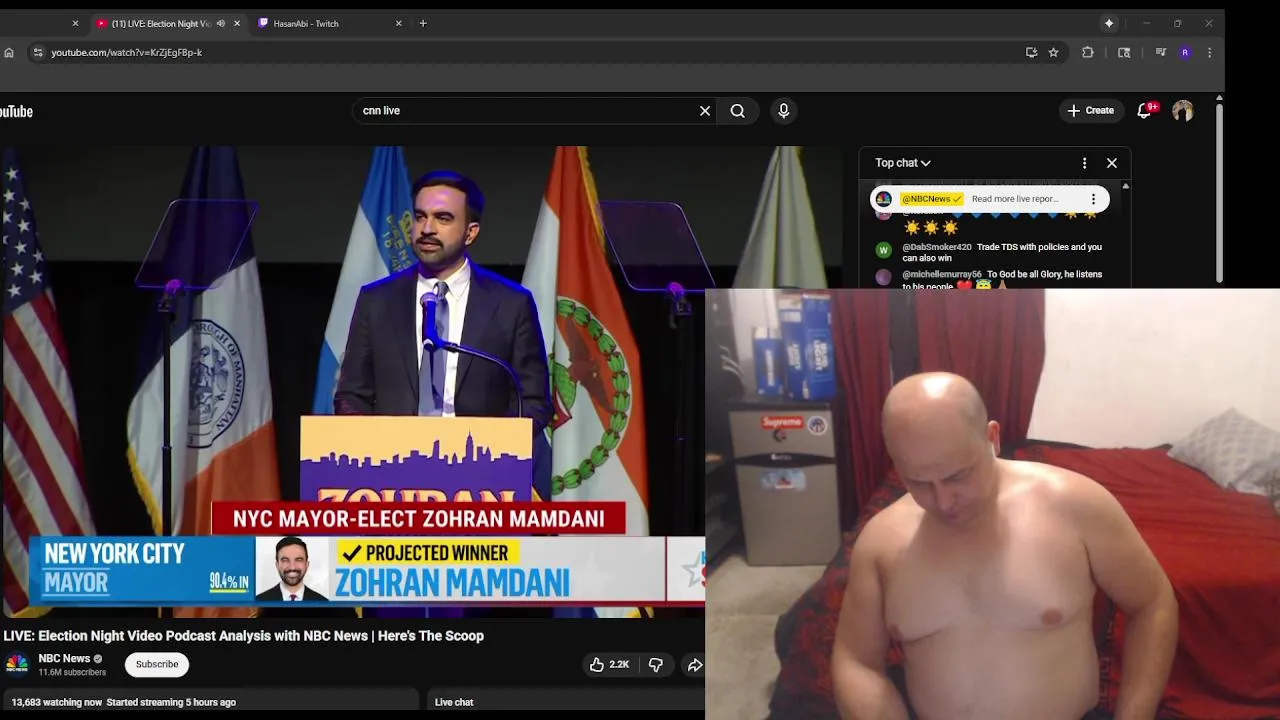Subscribe to NBC News
This screenshot has width=1280, height=720.
[157, 664]
